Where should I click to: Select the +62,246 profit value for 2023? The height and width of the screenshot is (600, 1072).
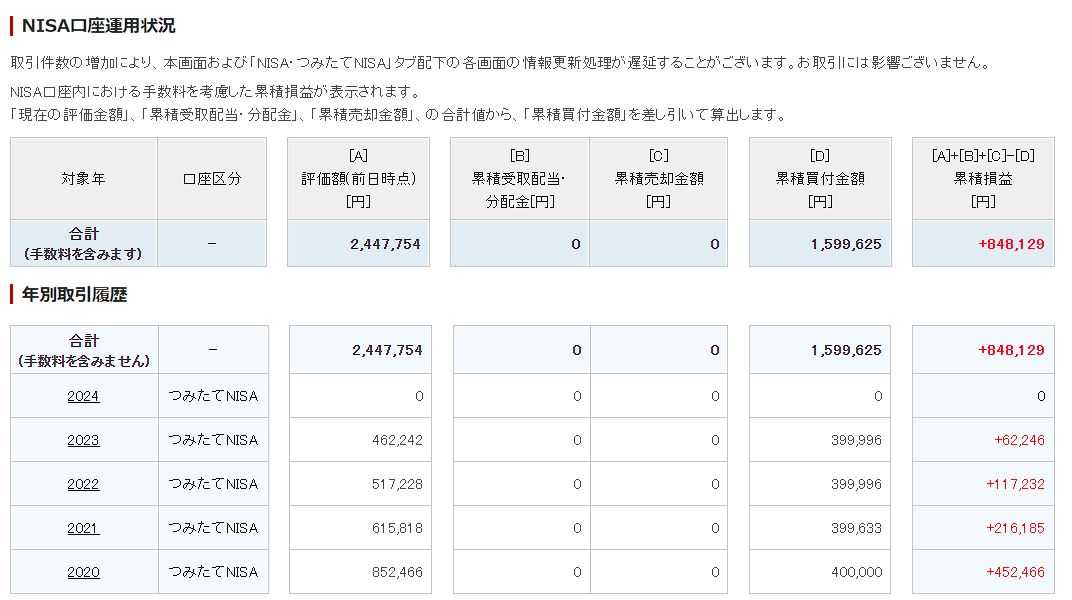(1019, 440)
